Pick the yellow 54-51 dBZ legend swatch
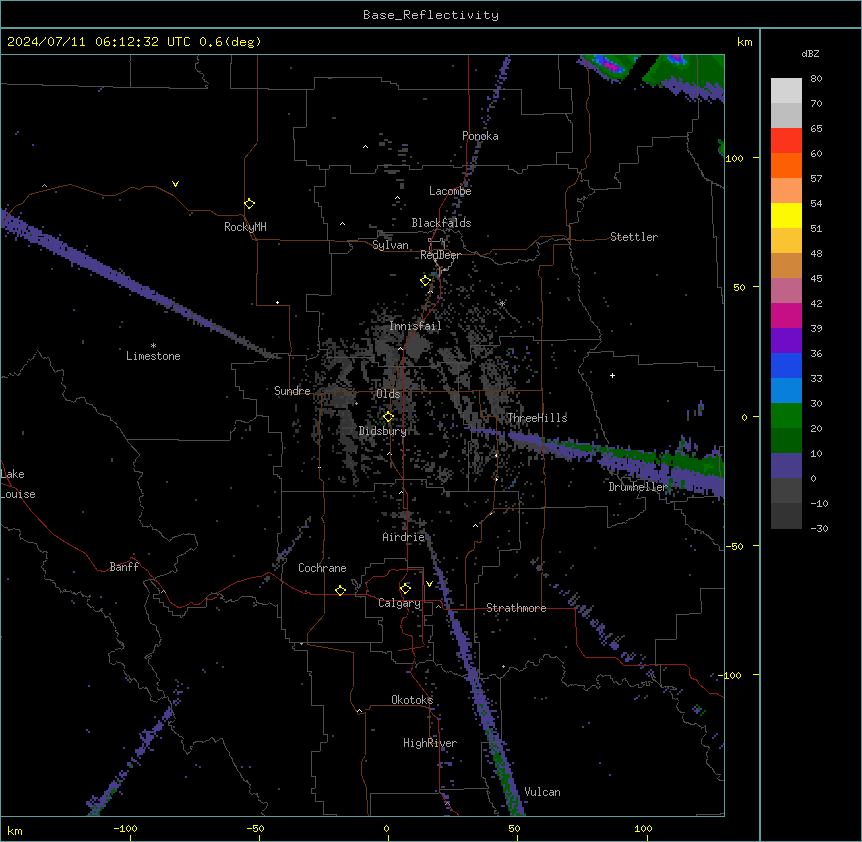Screen dimensions: 862x842 [x=786, y=216]
